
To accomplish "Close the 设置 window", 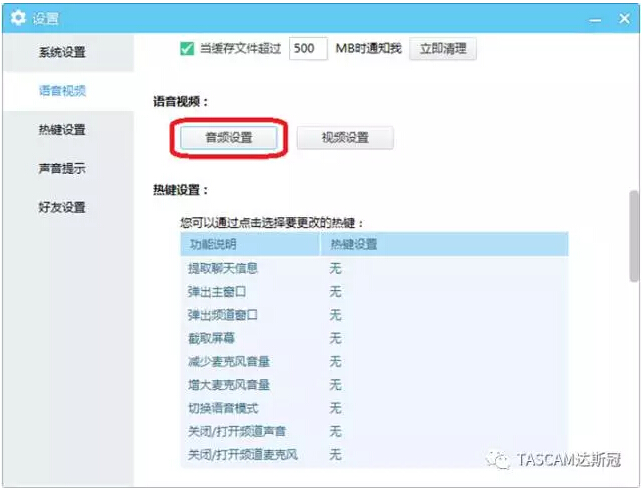I will pos(624,18).
